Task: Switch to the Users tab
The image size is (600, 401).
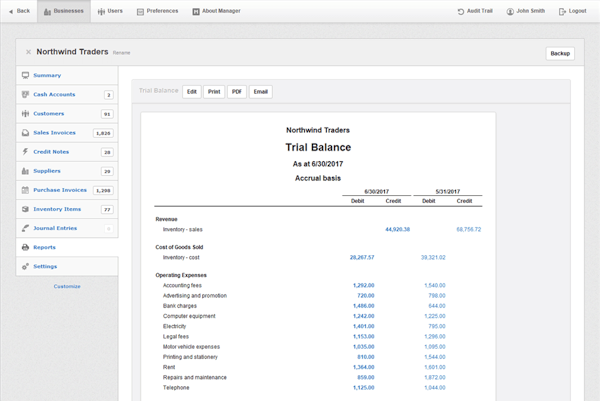Action: click(x=111, y=11)
